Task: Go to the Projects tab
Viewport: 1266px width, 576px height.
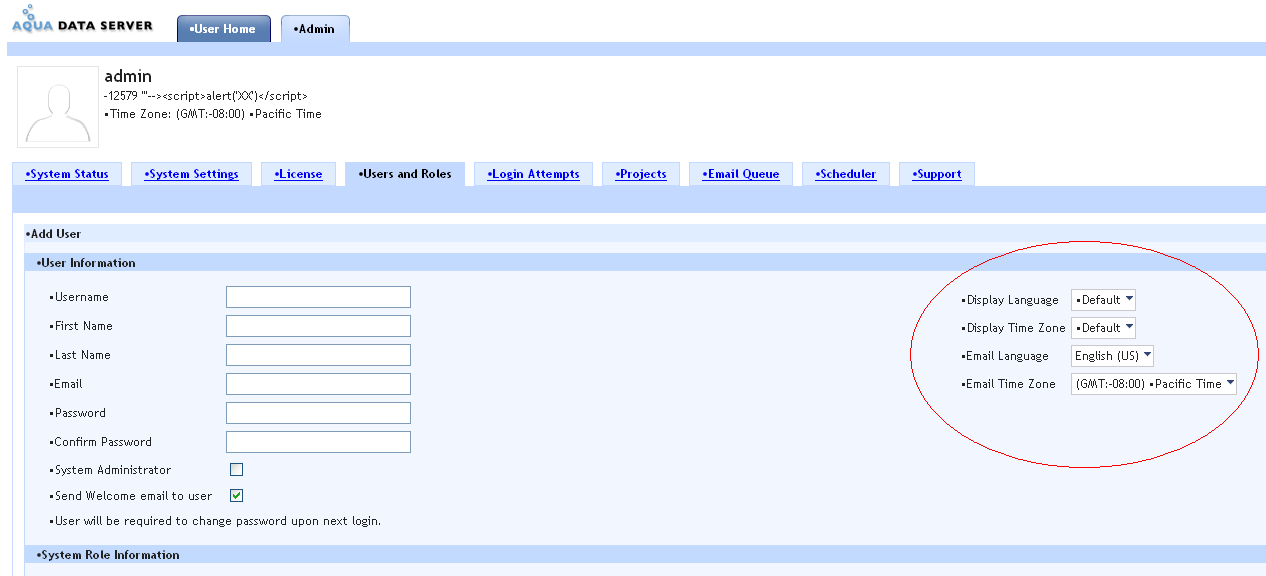Action: pyautogui.click(x=641, y=174)
